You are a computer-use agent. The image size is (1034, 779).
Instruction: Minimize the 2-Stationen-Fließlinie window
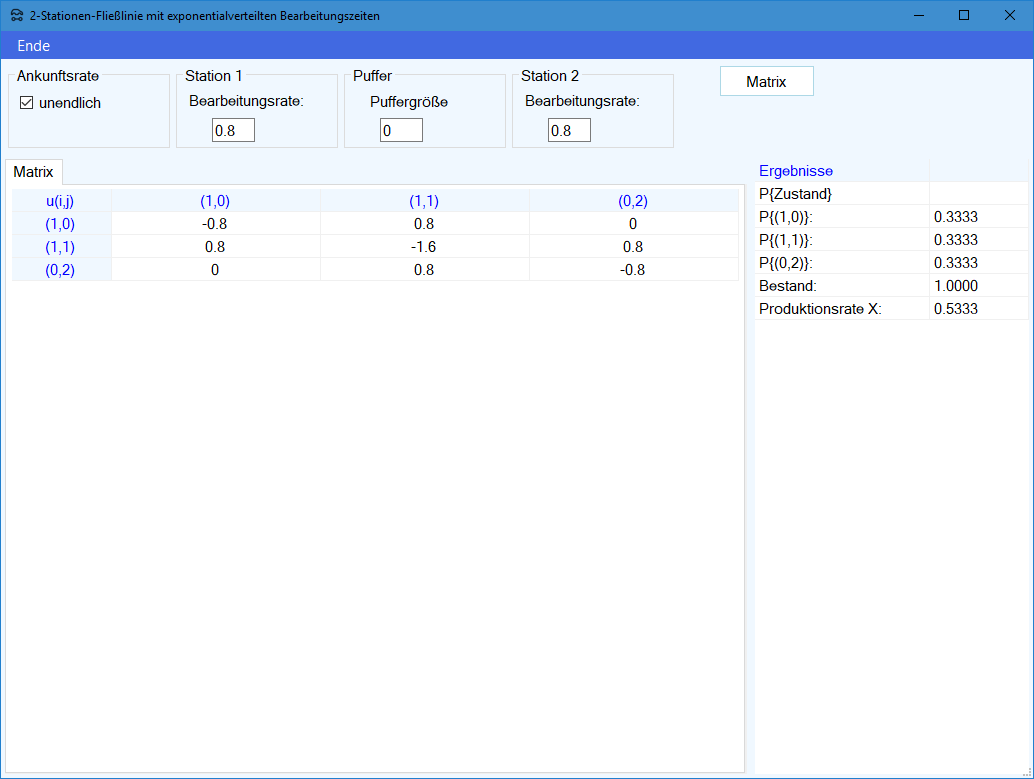point(918,16)
